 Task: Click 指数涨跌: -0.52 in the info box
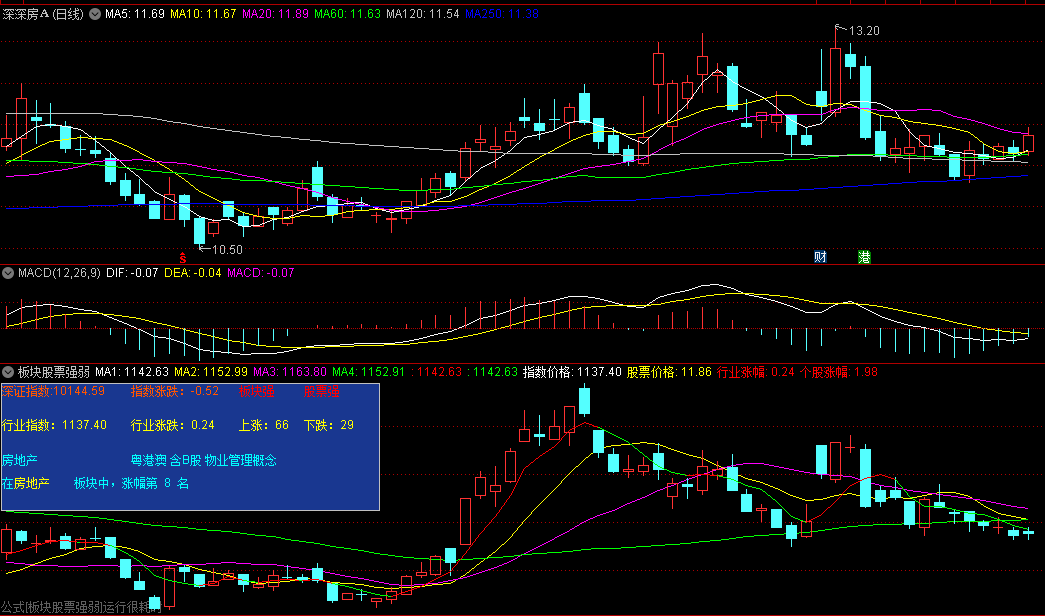[175, 391]
